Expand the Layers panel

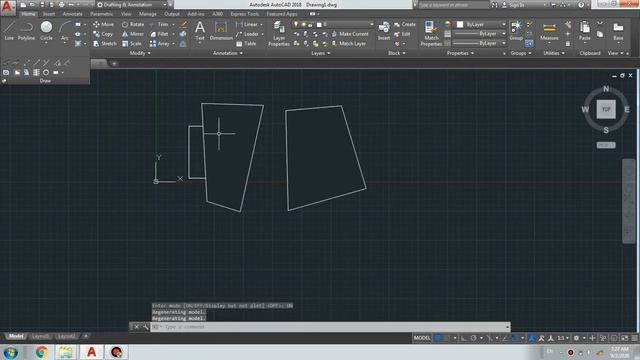tap(321, 53)
